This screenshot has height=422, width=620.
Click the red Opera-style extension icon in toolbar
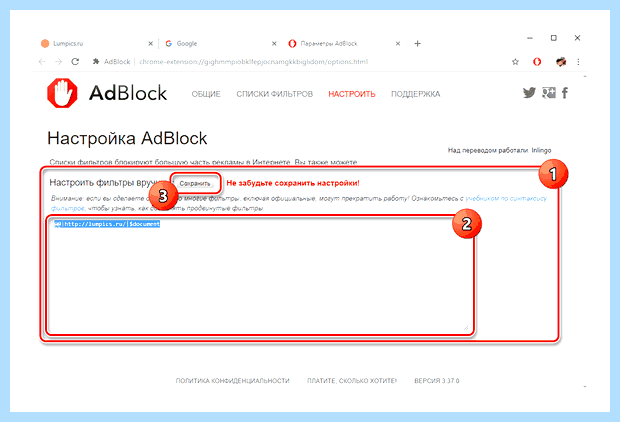coord(537,62)
